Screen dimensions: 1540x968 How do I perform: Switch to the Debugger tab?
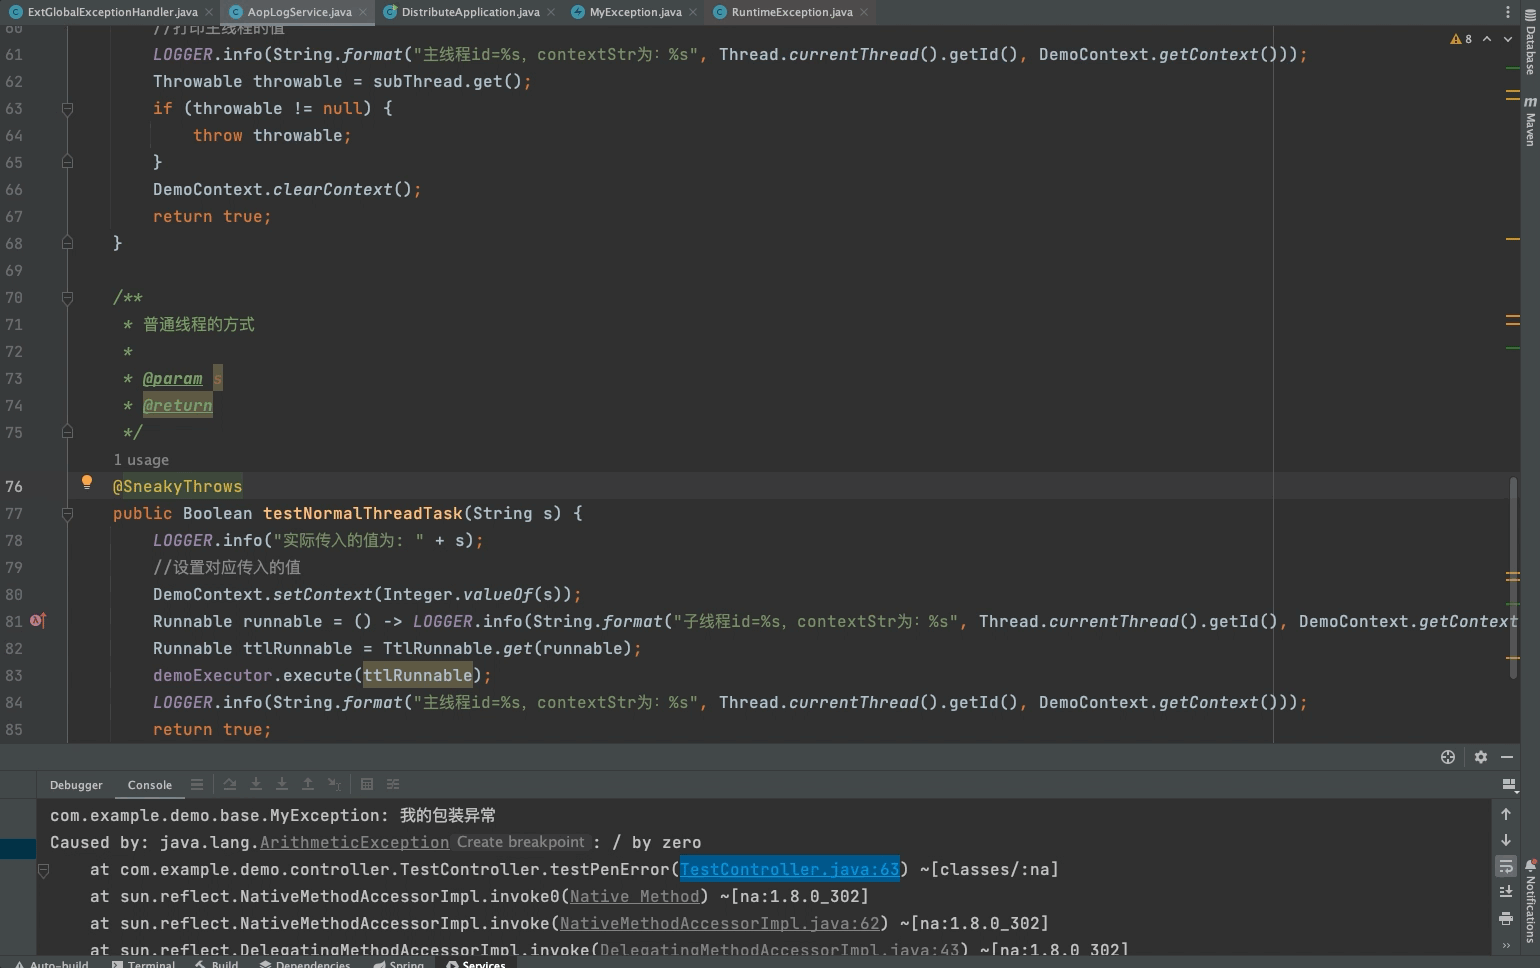pos(76,785)
